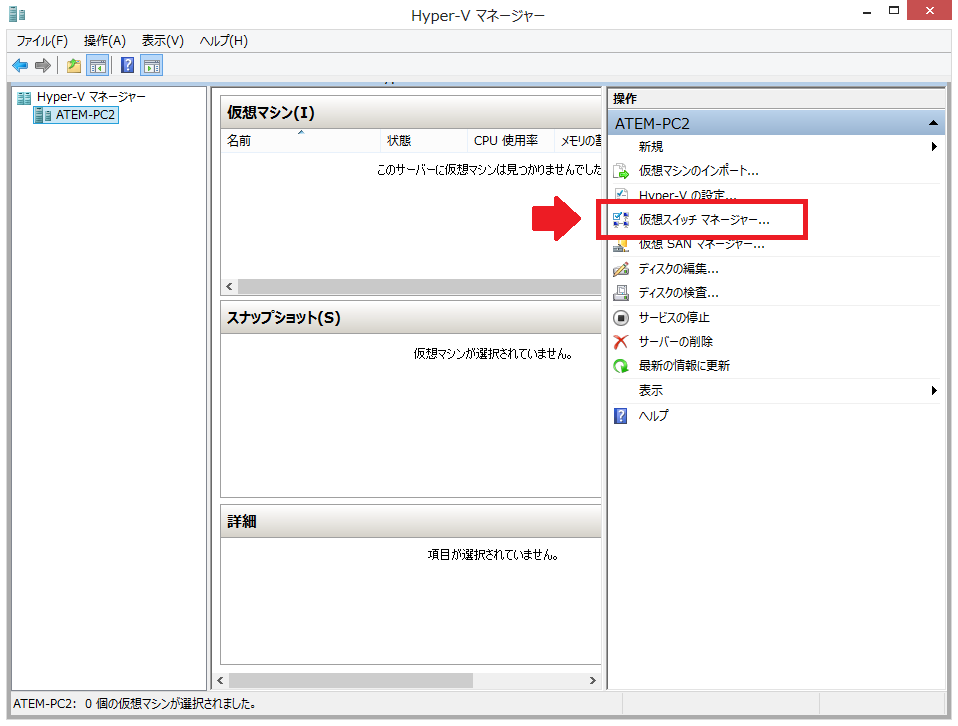Click the 仮想 SAN マネージャー icon
Viewport: 958px width, 726px height.
point(621,245)
